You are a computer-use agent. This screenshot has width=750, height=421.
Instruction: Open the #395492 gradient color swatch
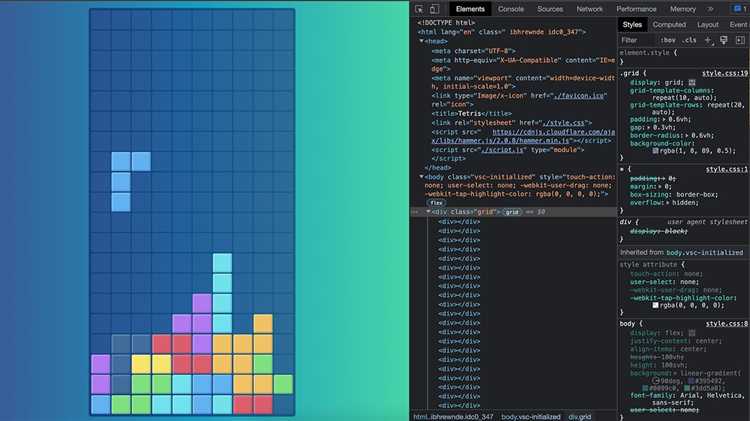point(691,381)
